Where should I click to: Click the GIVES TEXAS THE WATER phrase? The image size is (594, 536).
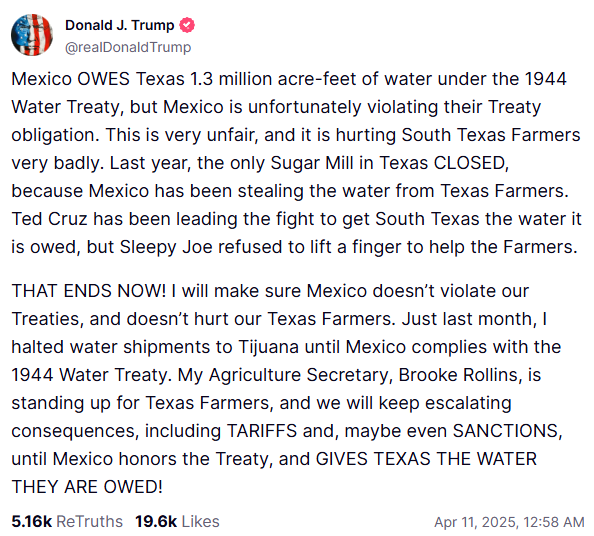coord(426,459)
